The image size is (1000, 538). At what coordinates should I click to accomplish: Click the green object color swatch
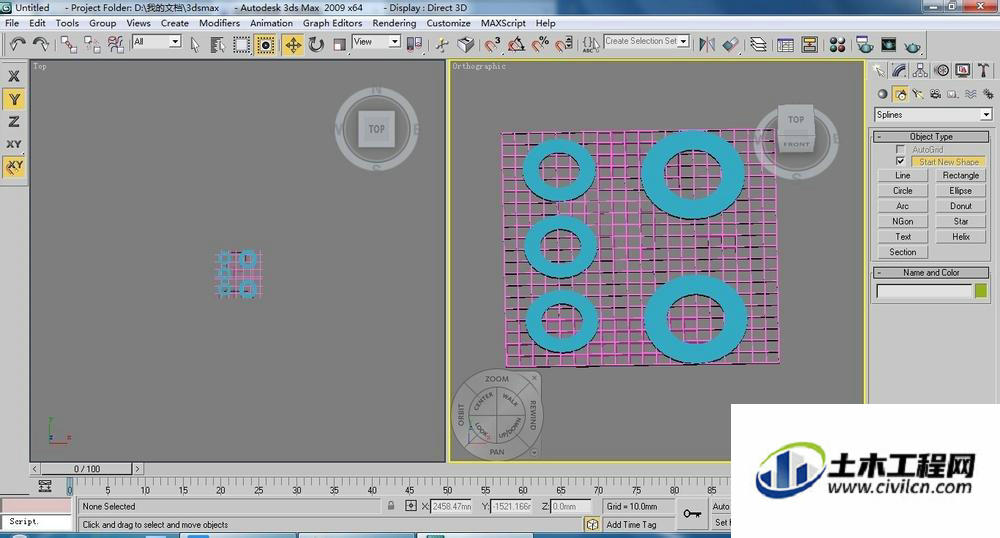pos(981,291)
